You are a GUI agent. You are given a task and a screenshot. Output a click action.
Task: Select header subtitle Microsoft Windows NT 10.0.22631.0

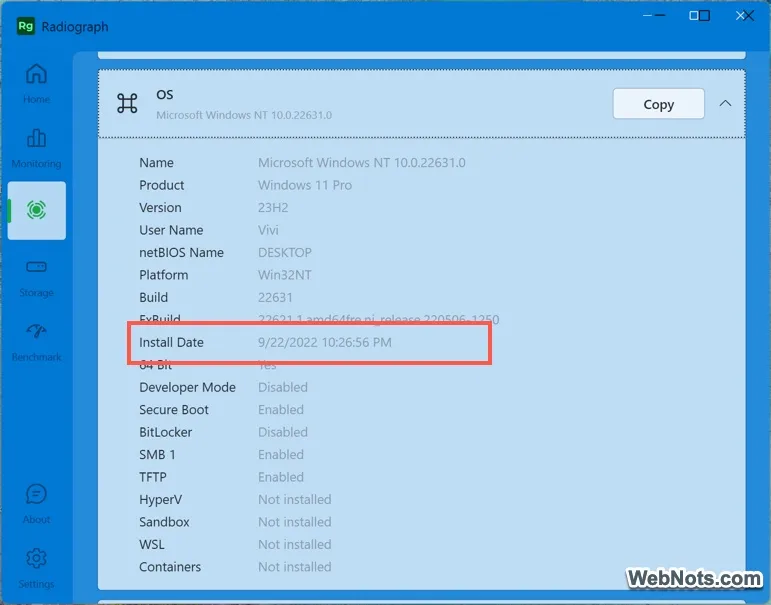[x=244, y=115]
